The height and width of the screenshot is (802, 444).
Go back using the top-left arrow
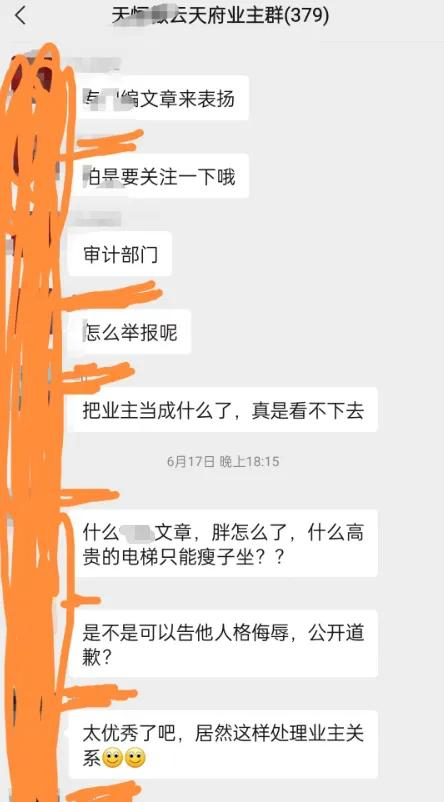coord(20,16)
